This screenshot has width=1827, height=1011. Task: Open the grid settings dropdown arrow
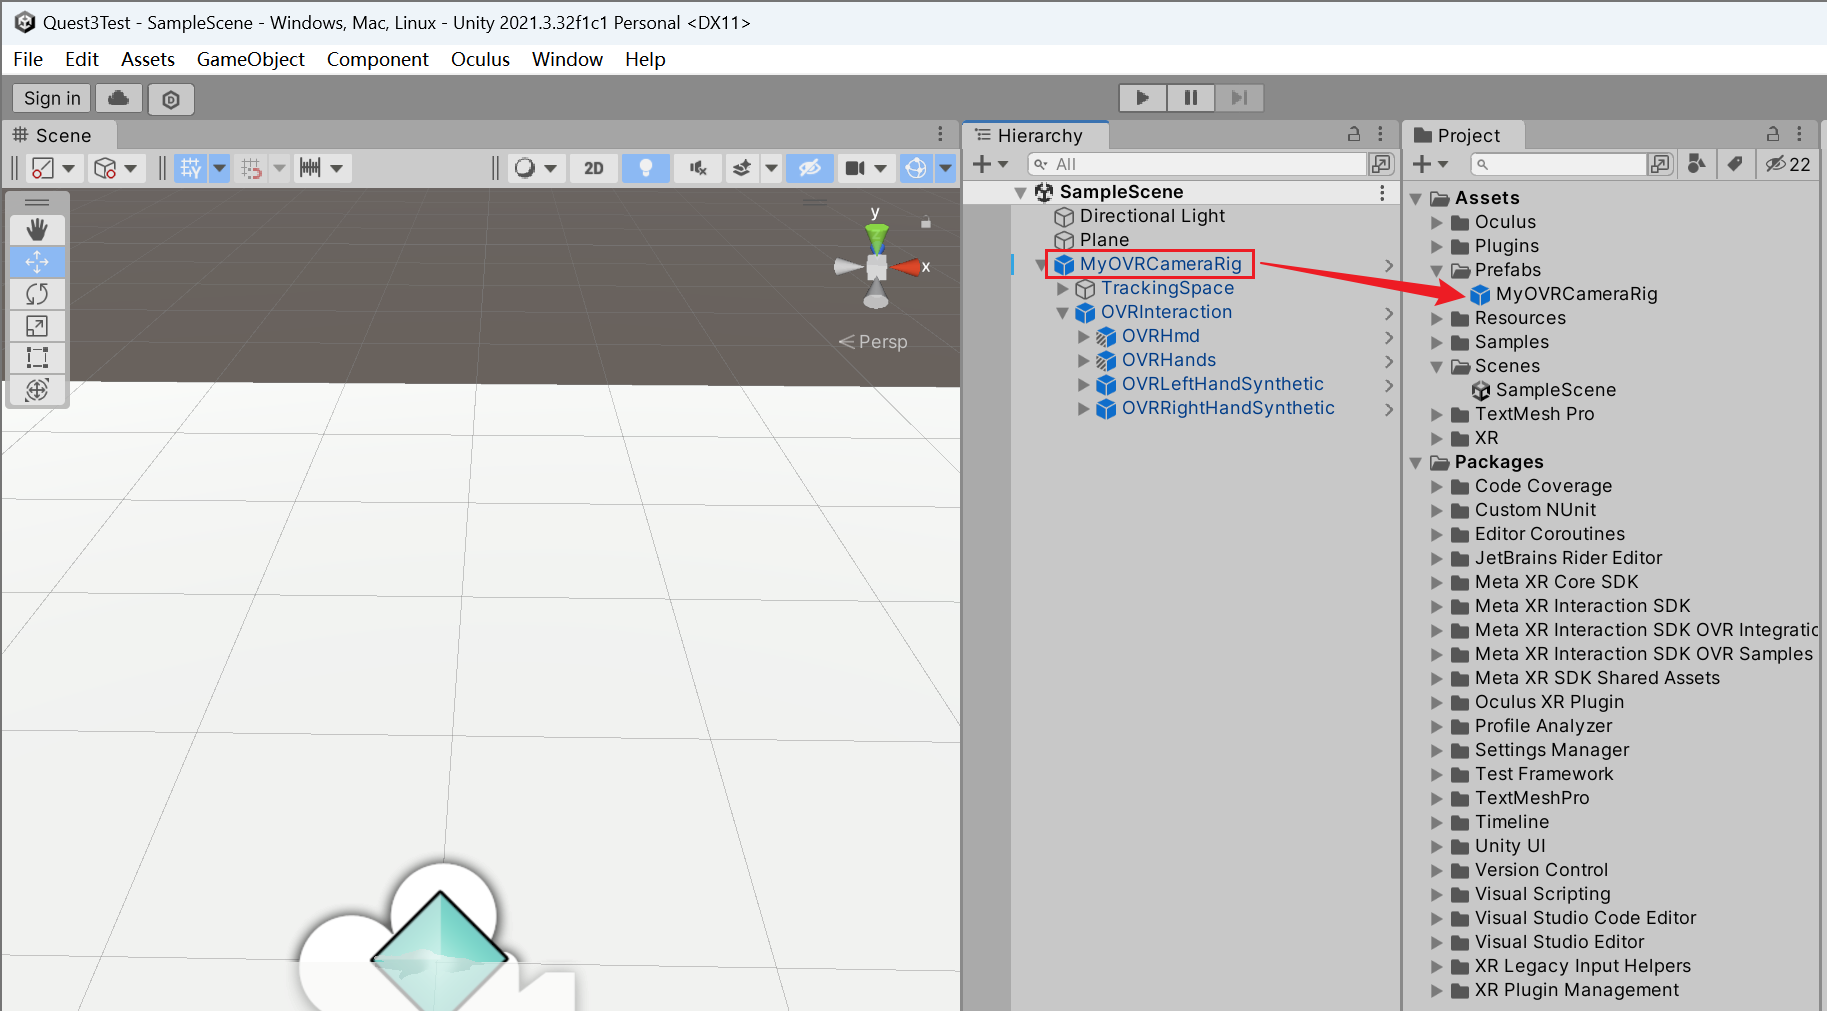[220, 168]
